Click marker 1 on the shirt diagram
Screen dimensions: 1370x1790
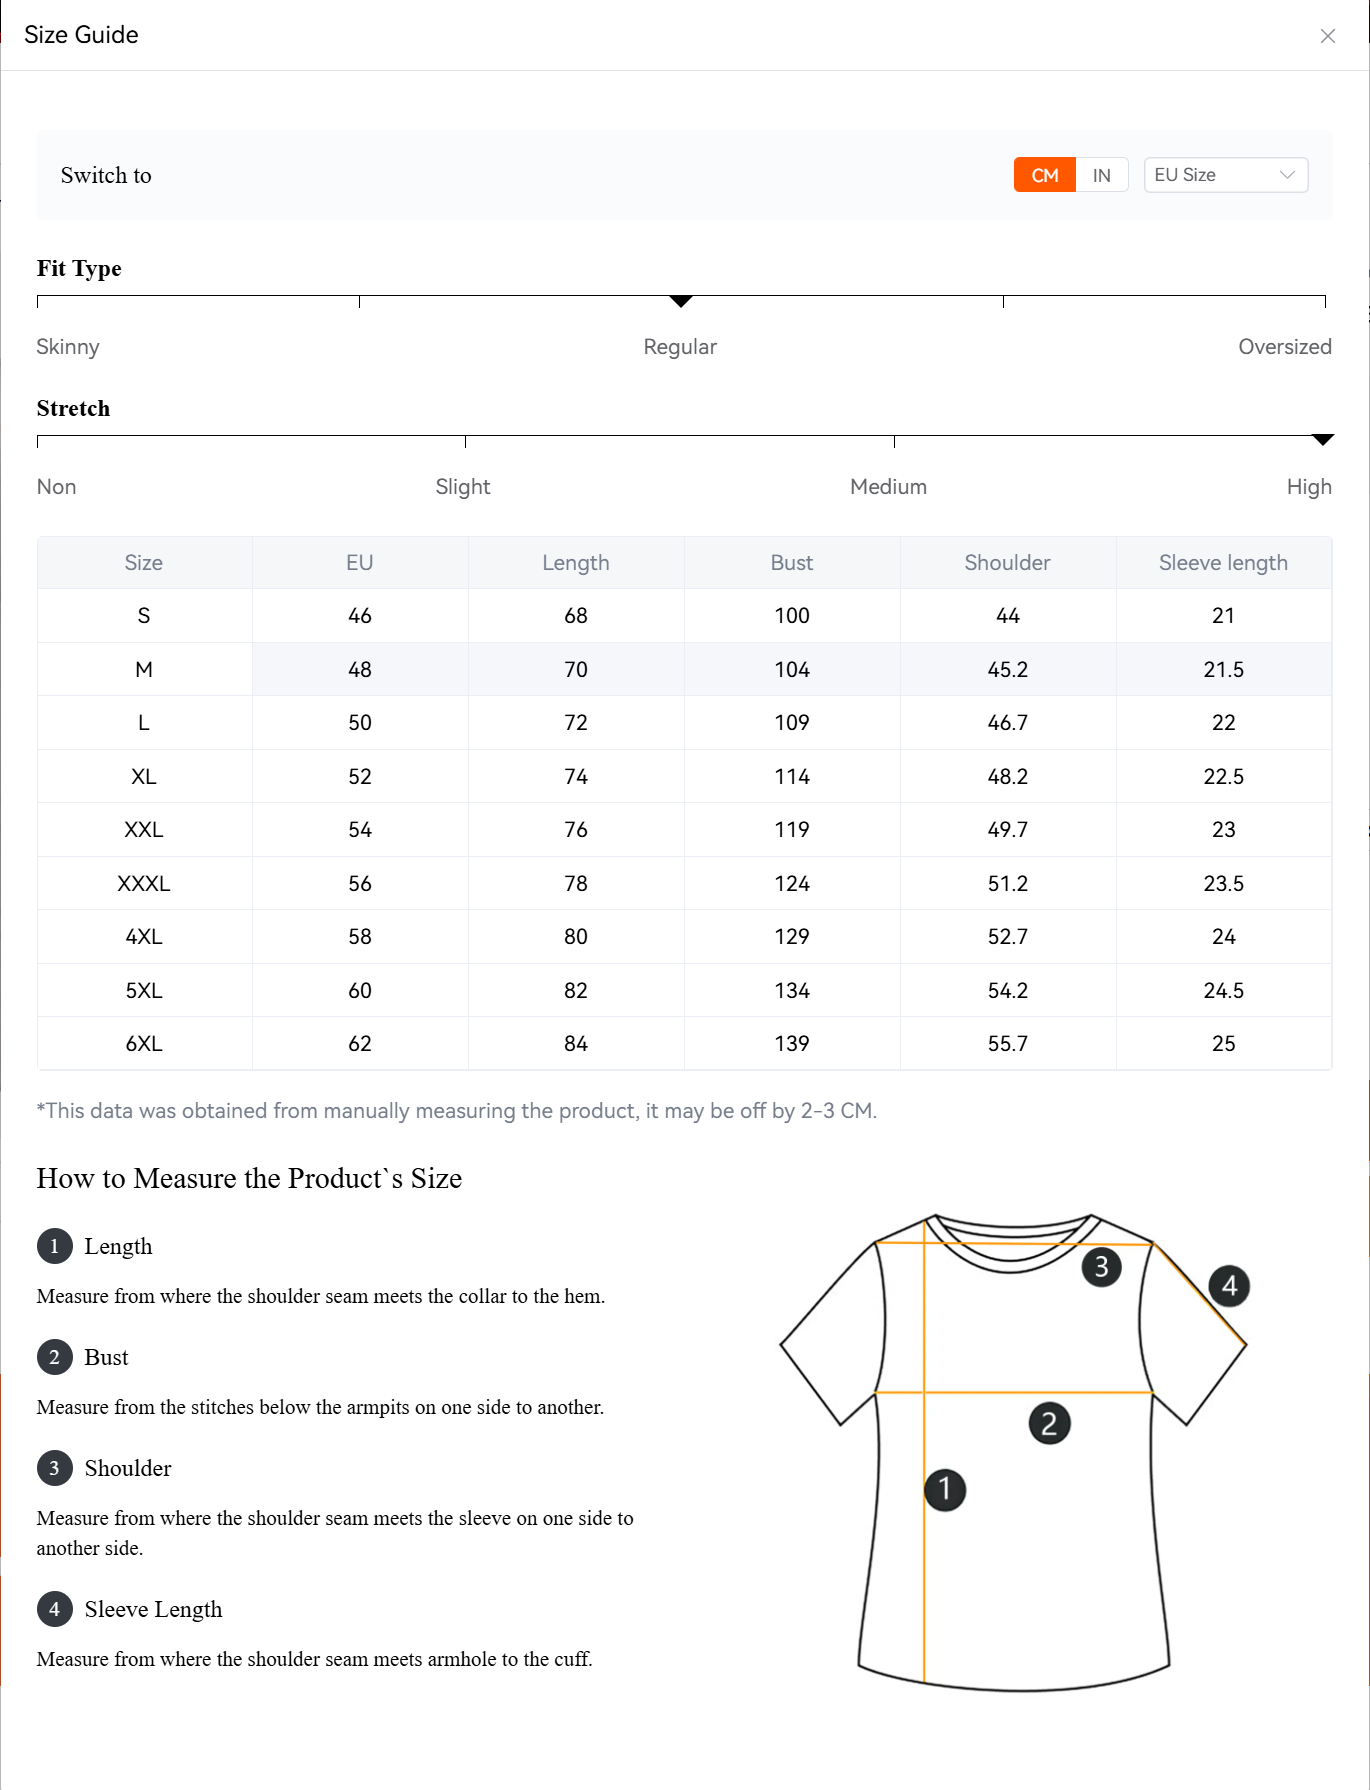pos(945,1489)
